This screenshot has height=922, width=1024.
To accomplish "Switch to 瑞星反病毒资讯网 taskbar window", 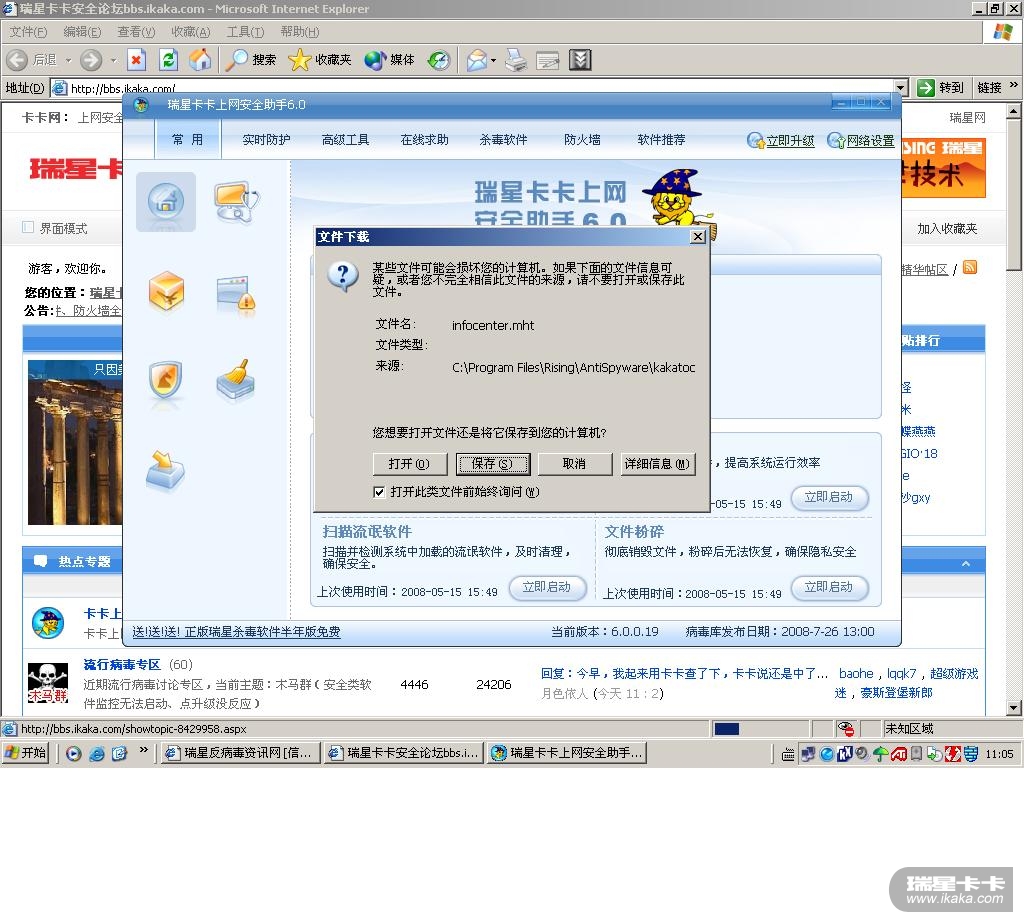I will [x=240, y=753].
